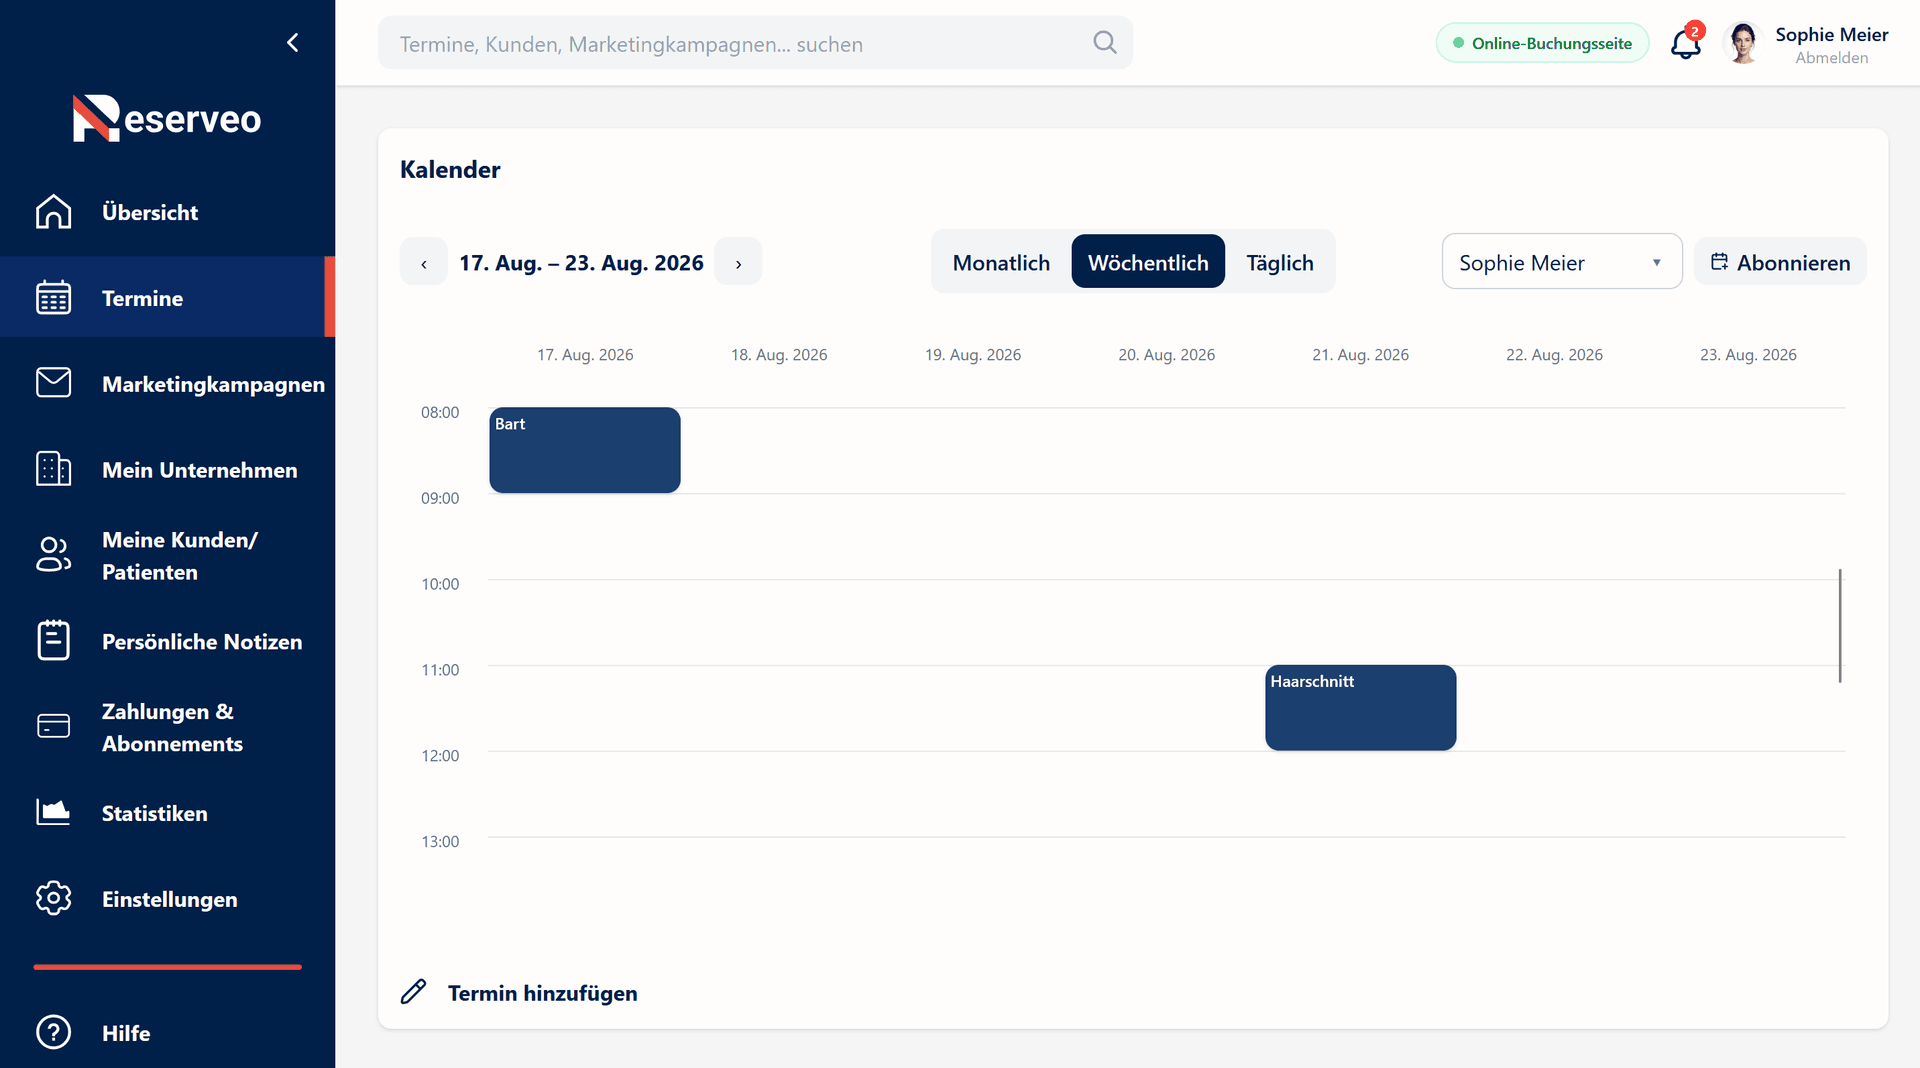Open the notifications bell
This screenshot has height=1068, width=1920.
1687,43
